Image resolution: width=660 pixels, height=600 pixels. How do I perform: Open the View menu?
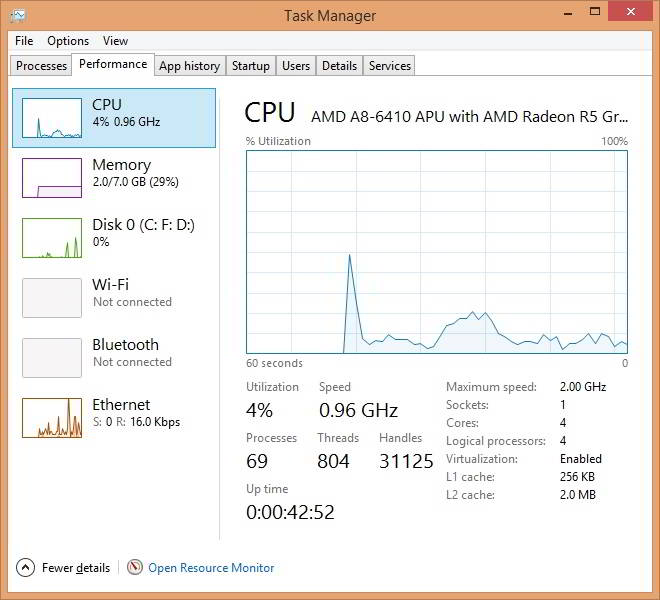pos(115,41)
